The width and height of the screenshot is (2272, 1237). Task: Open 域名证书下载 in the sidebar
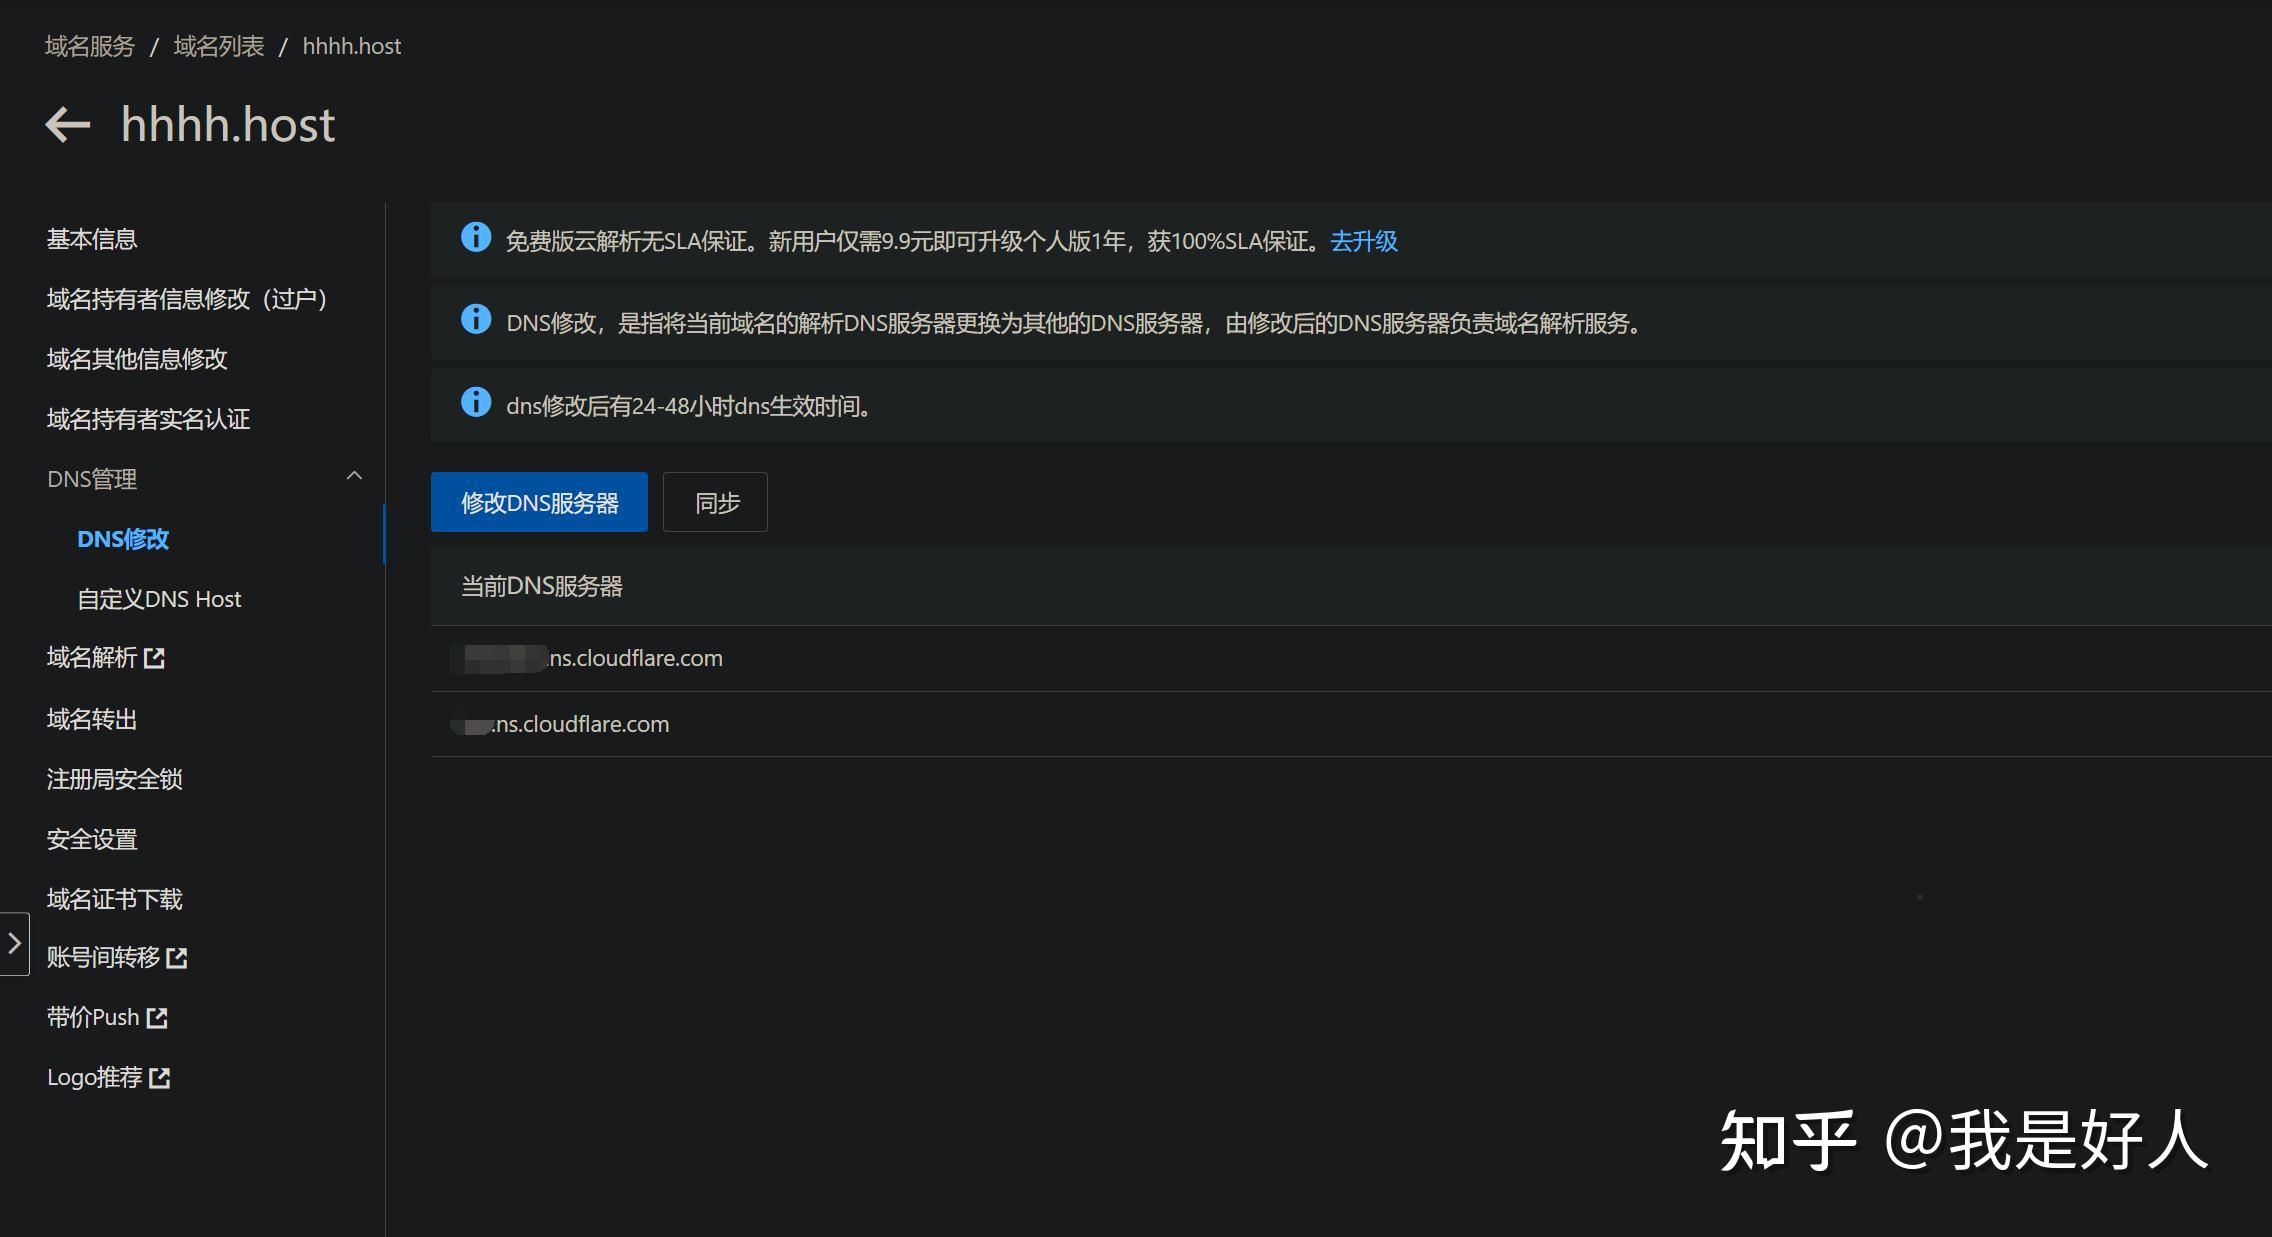pyautogui.click(x=115, y=899)
